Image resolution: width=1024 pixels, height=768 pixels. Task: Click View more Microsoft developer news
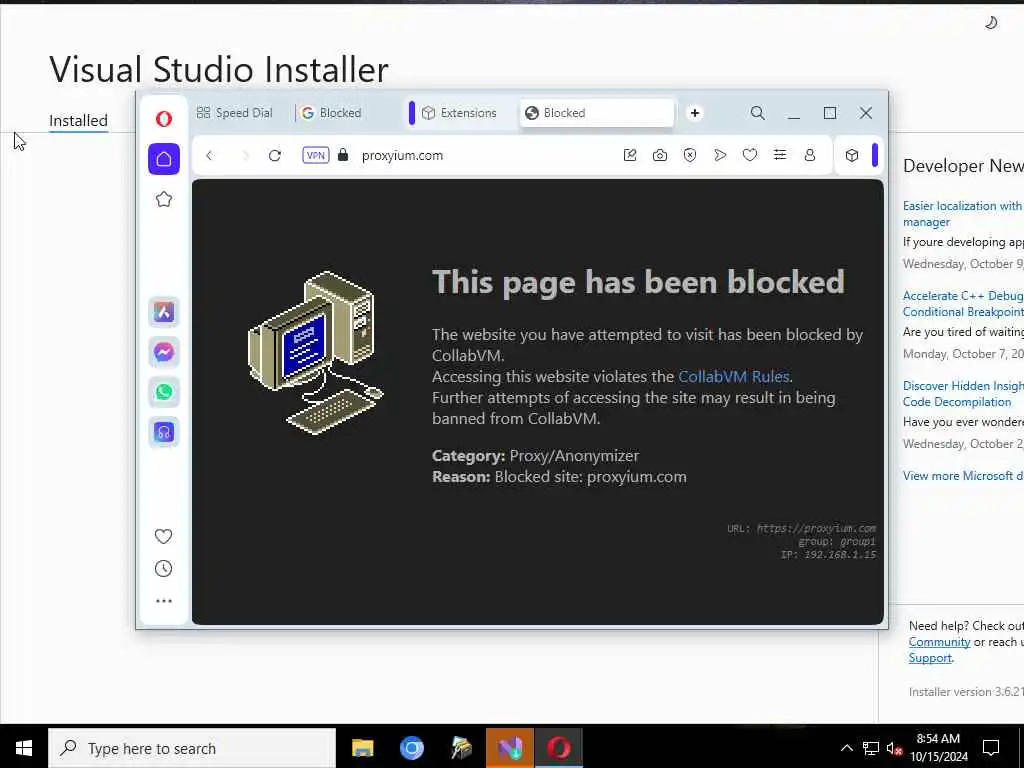pos(963,475)
